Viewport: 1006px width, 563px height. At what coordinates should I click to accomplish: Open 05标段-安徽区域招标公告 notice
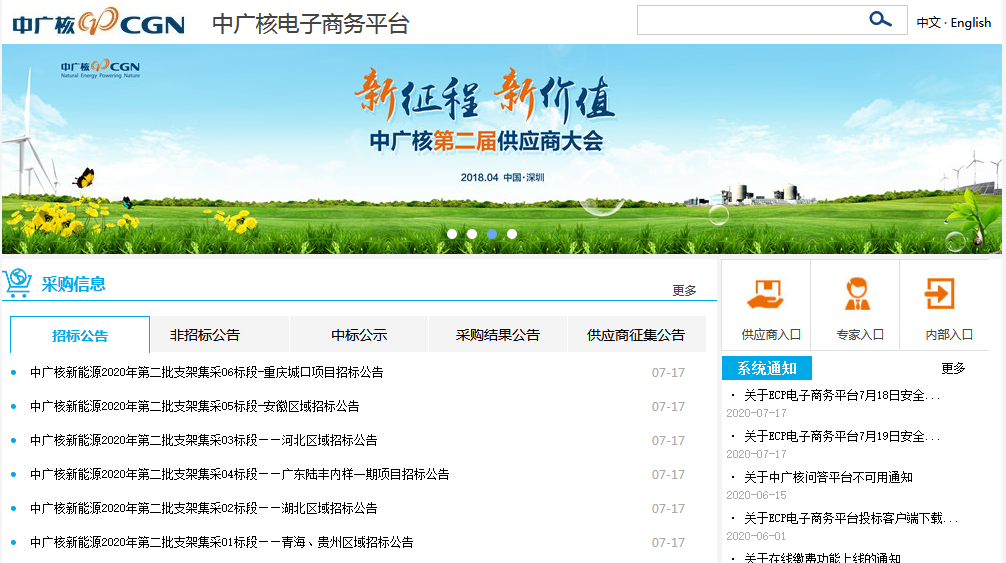[194, 406]
